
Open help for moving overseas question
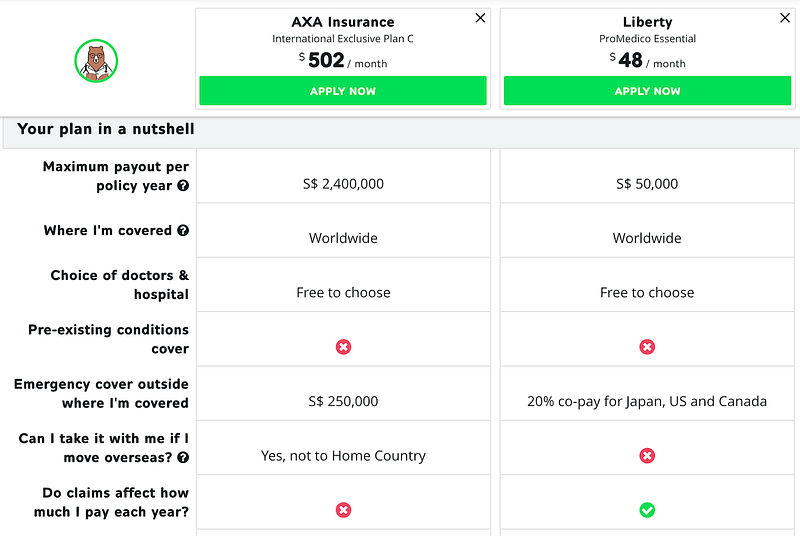point(183,458)
